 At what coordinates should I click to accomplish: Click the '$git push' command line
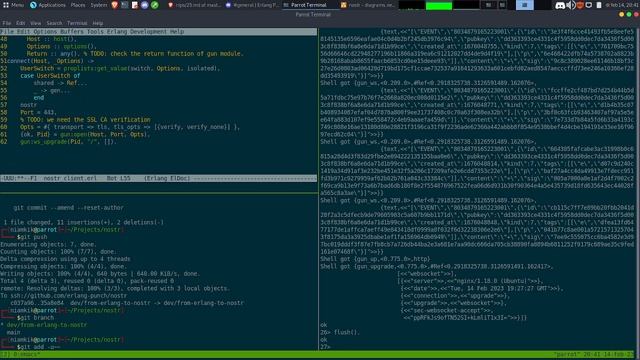pos(32,237)
